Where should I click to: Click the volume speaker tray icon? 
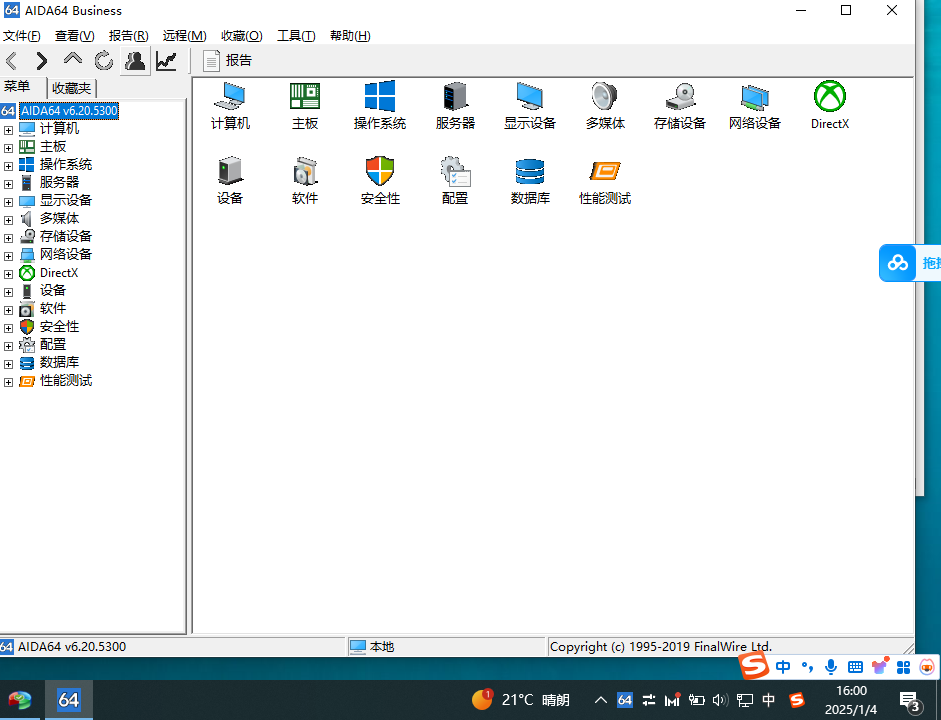(x=720, y=700)
